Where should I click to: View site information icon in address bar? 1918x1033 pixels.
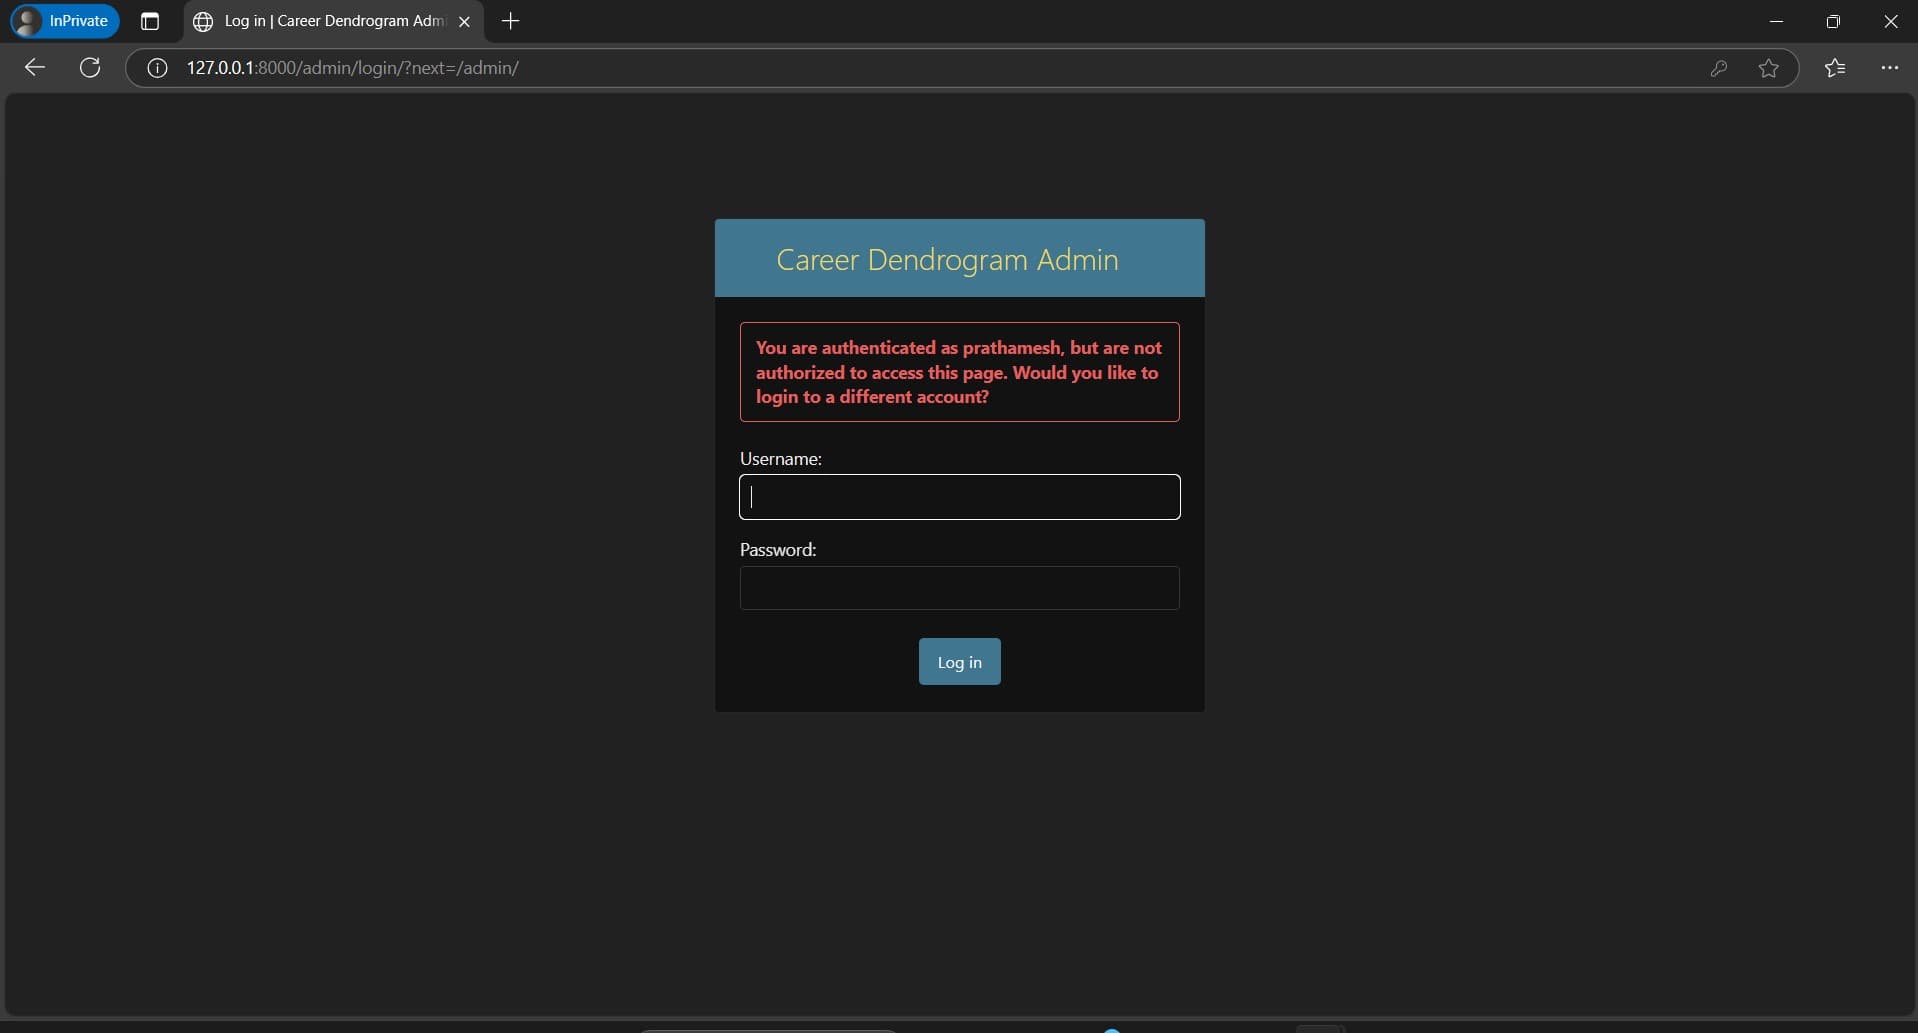[157, 68]
